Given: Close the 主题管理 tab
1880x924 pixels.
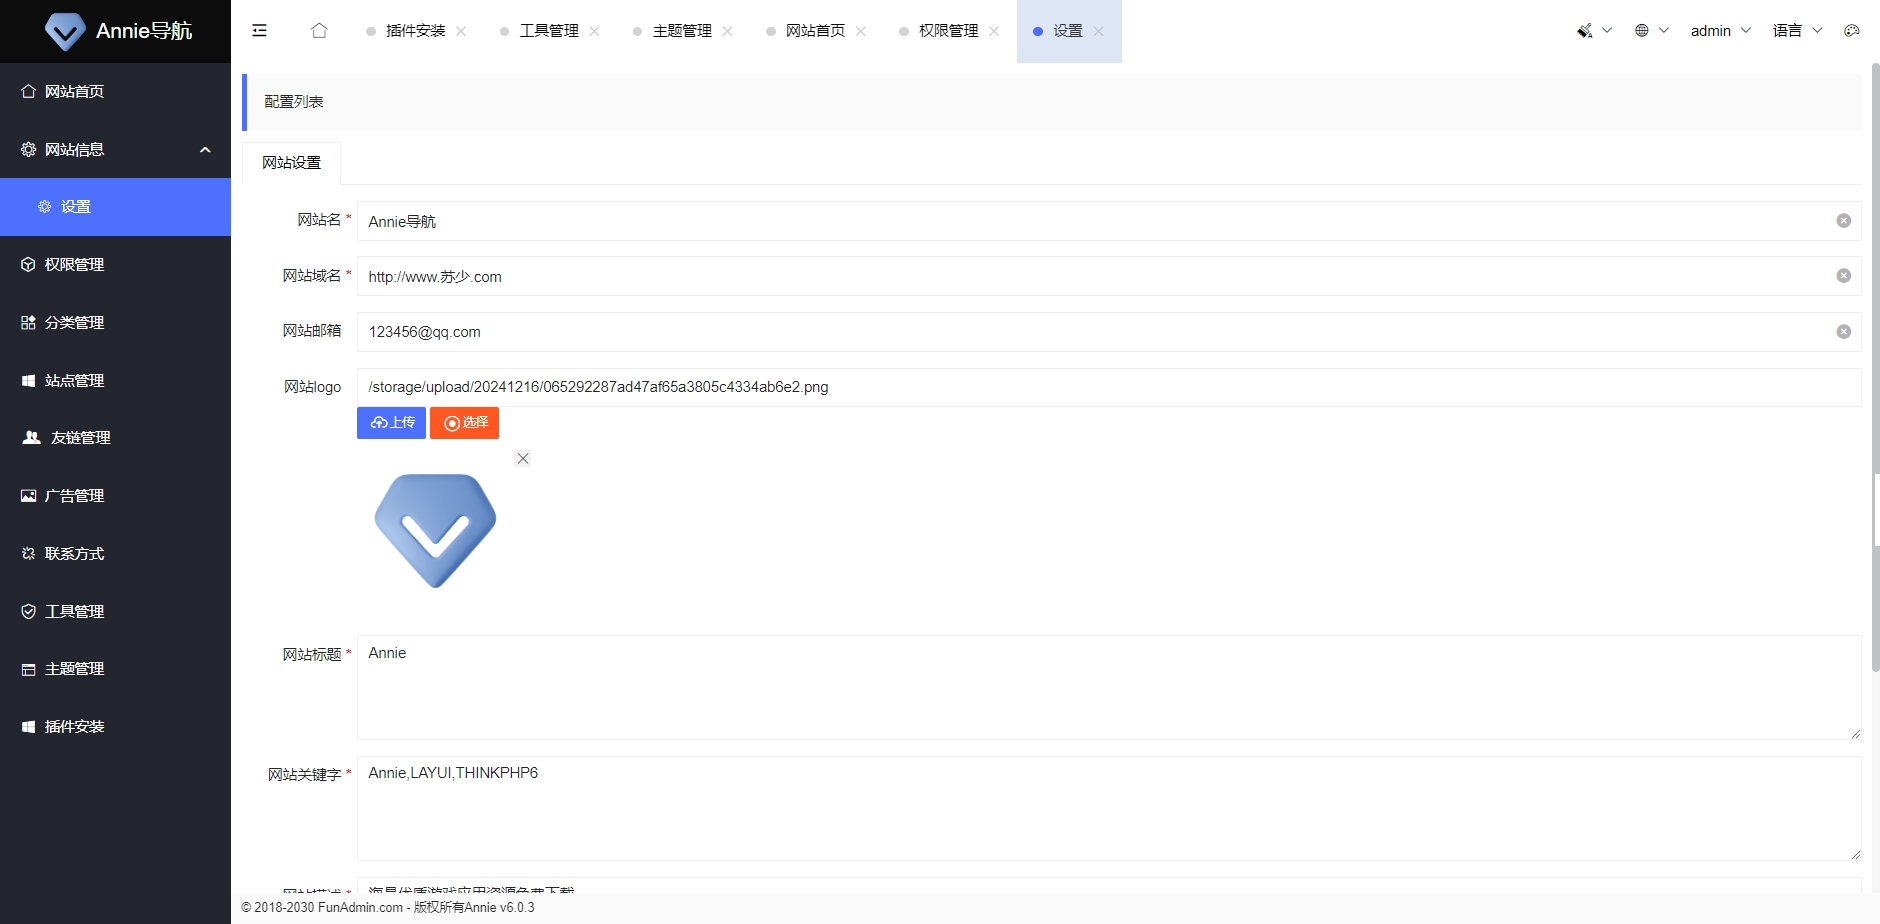Looking at the screenshot, I should pyautogui.click(x=730, y=30).
